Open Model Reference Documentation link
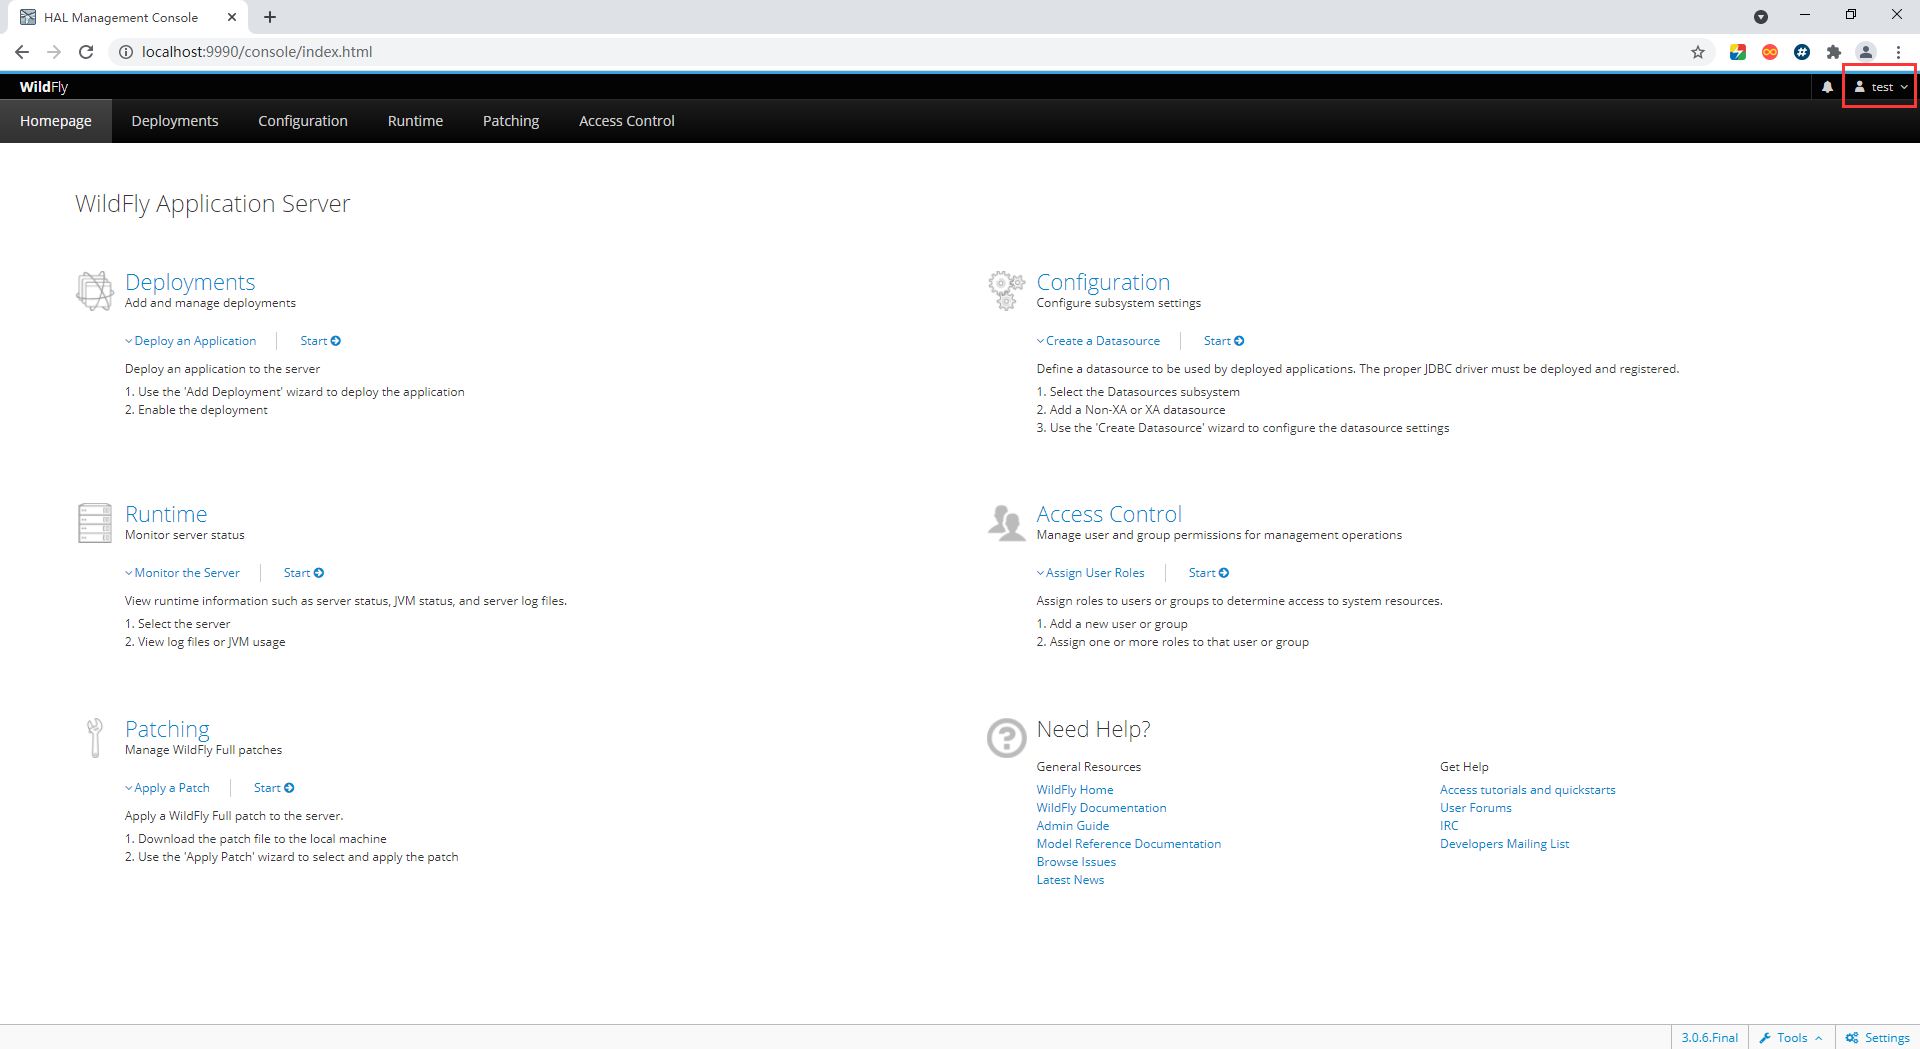The width and height of the screenshot is (1920, 1049). click(1129, 844)
